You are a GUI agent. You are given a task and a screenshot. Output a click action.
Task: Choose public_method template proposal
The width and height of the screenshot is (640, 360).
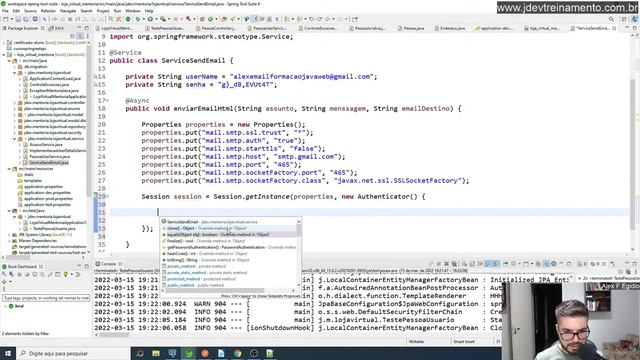(x=229, y=285)
